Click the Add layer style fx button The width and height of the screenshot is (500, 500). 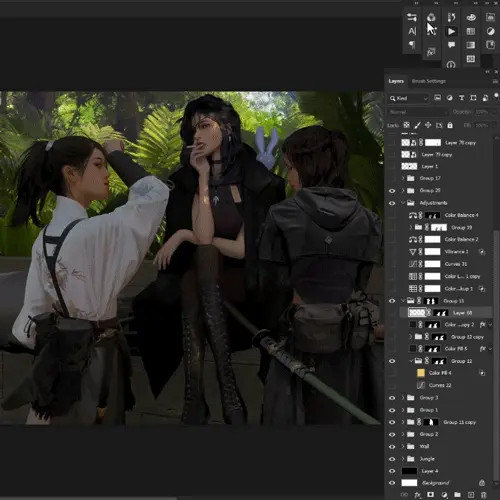point(417,495)
